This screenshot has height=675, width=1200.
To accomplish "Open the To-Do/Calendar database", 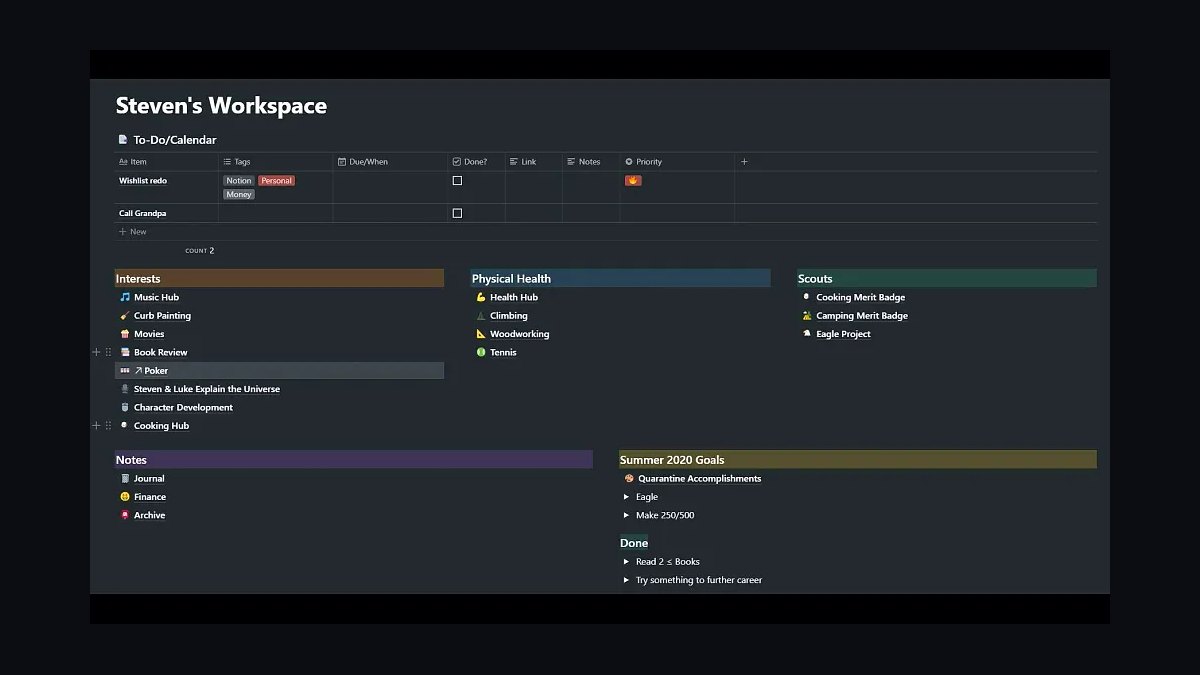I will 175,140.
